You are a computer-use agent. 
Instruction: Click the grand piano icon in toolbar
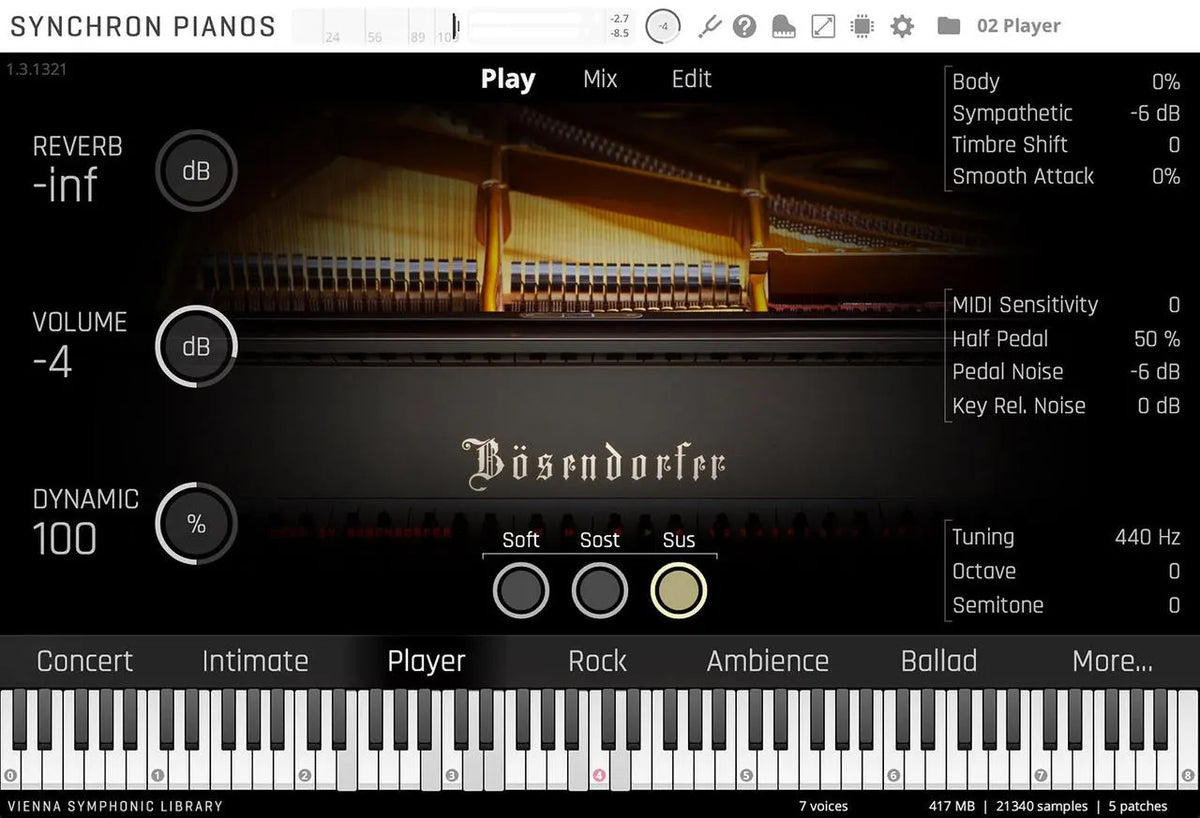(783, 26)
